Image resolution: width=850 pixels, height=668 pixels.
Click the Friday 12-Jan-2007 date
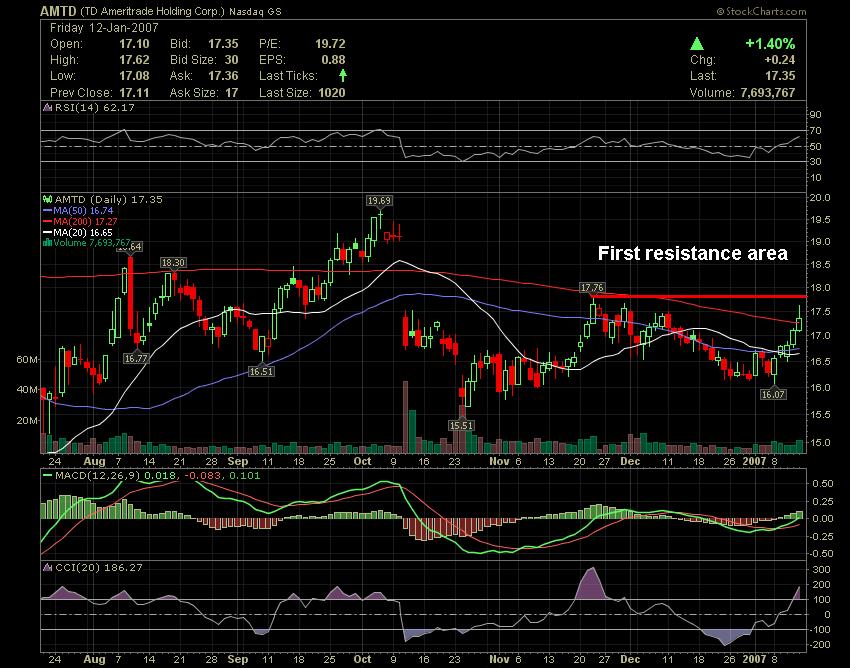click(104, 28)
